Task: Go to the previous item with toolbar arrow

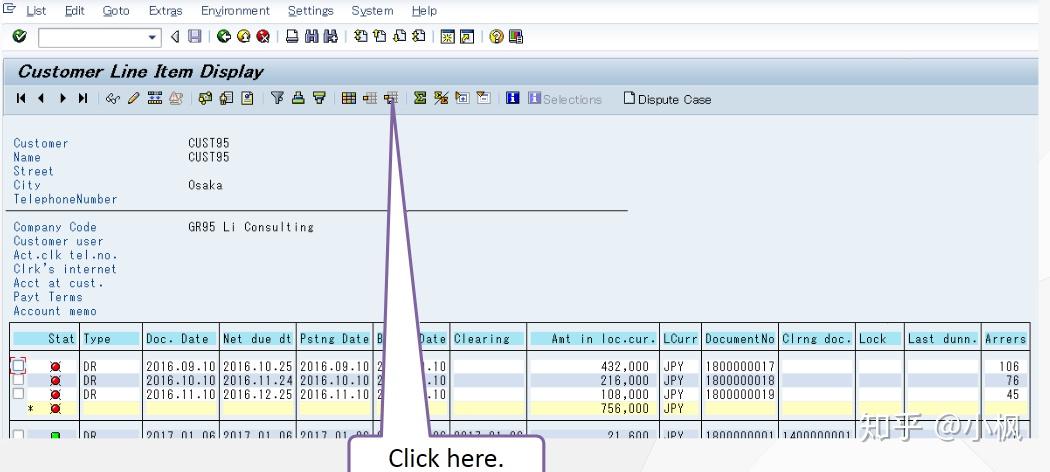Action: 42,98
